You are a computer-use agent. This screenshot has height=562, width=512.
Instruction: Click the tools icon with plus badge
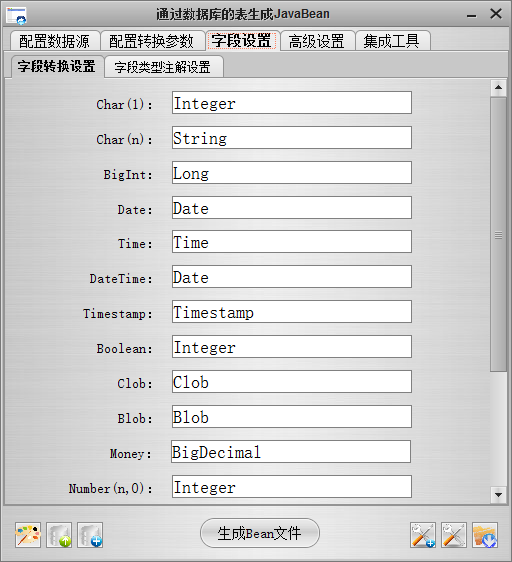pyautogui.click(x=423, y=535)
